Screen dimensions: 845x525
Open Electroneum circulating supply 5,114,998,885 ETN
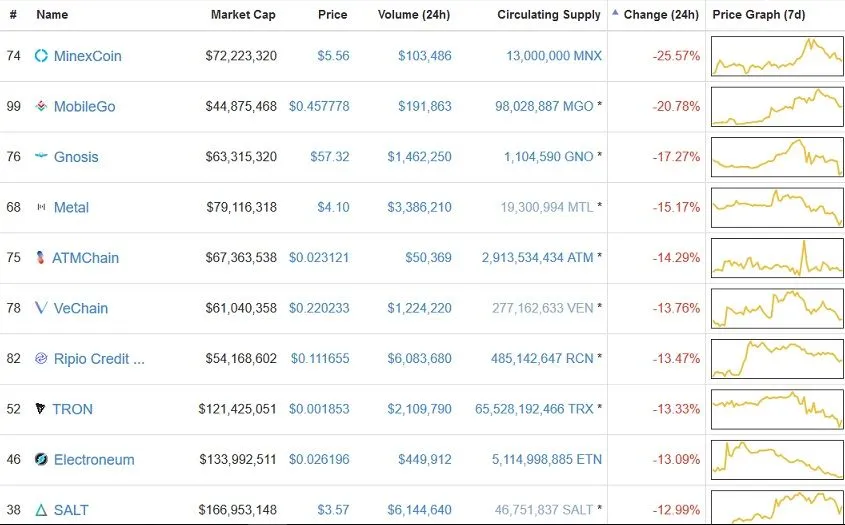click(x=546, y=459)
